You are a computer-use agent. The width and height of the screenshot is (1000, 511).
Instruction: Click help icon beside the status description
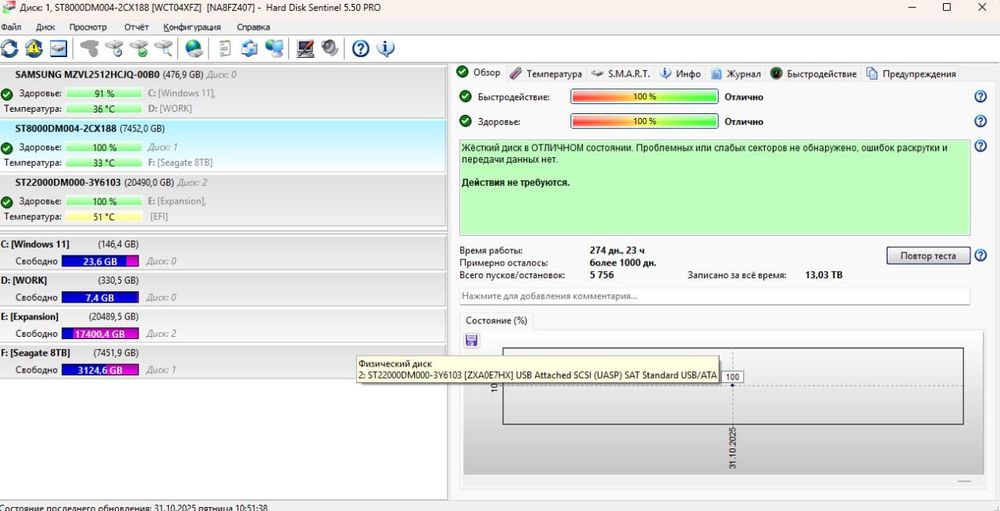click(x=981, y=146)
